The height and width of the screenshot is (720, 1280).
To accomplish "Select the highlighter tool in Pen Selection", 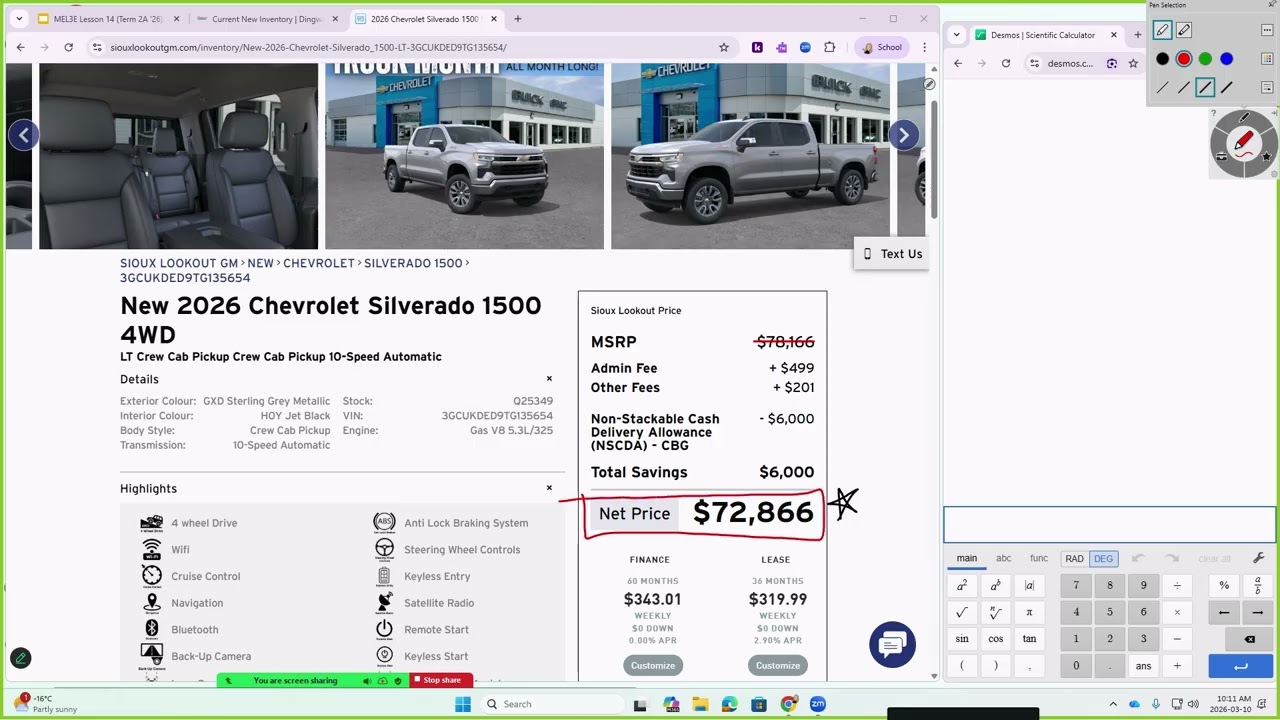I will click(x=1184, y=31).
